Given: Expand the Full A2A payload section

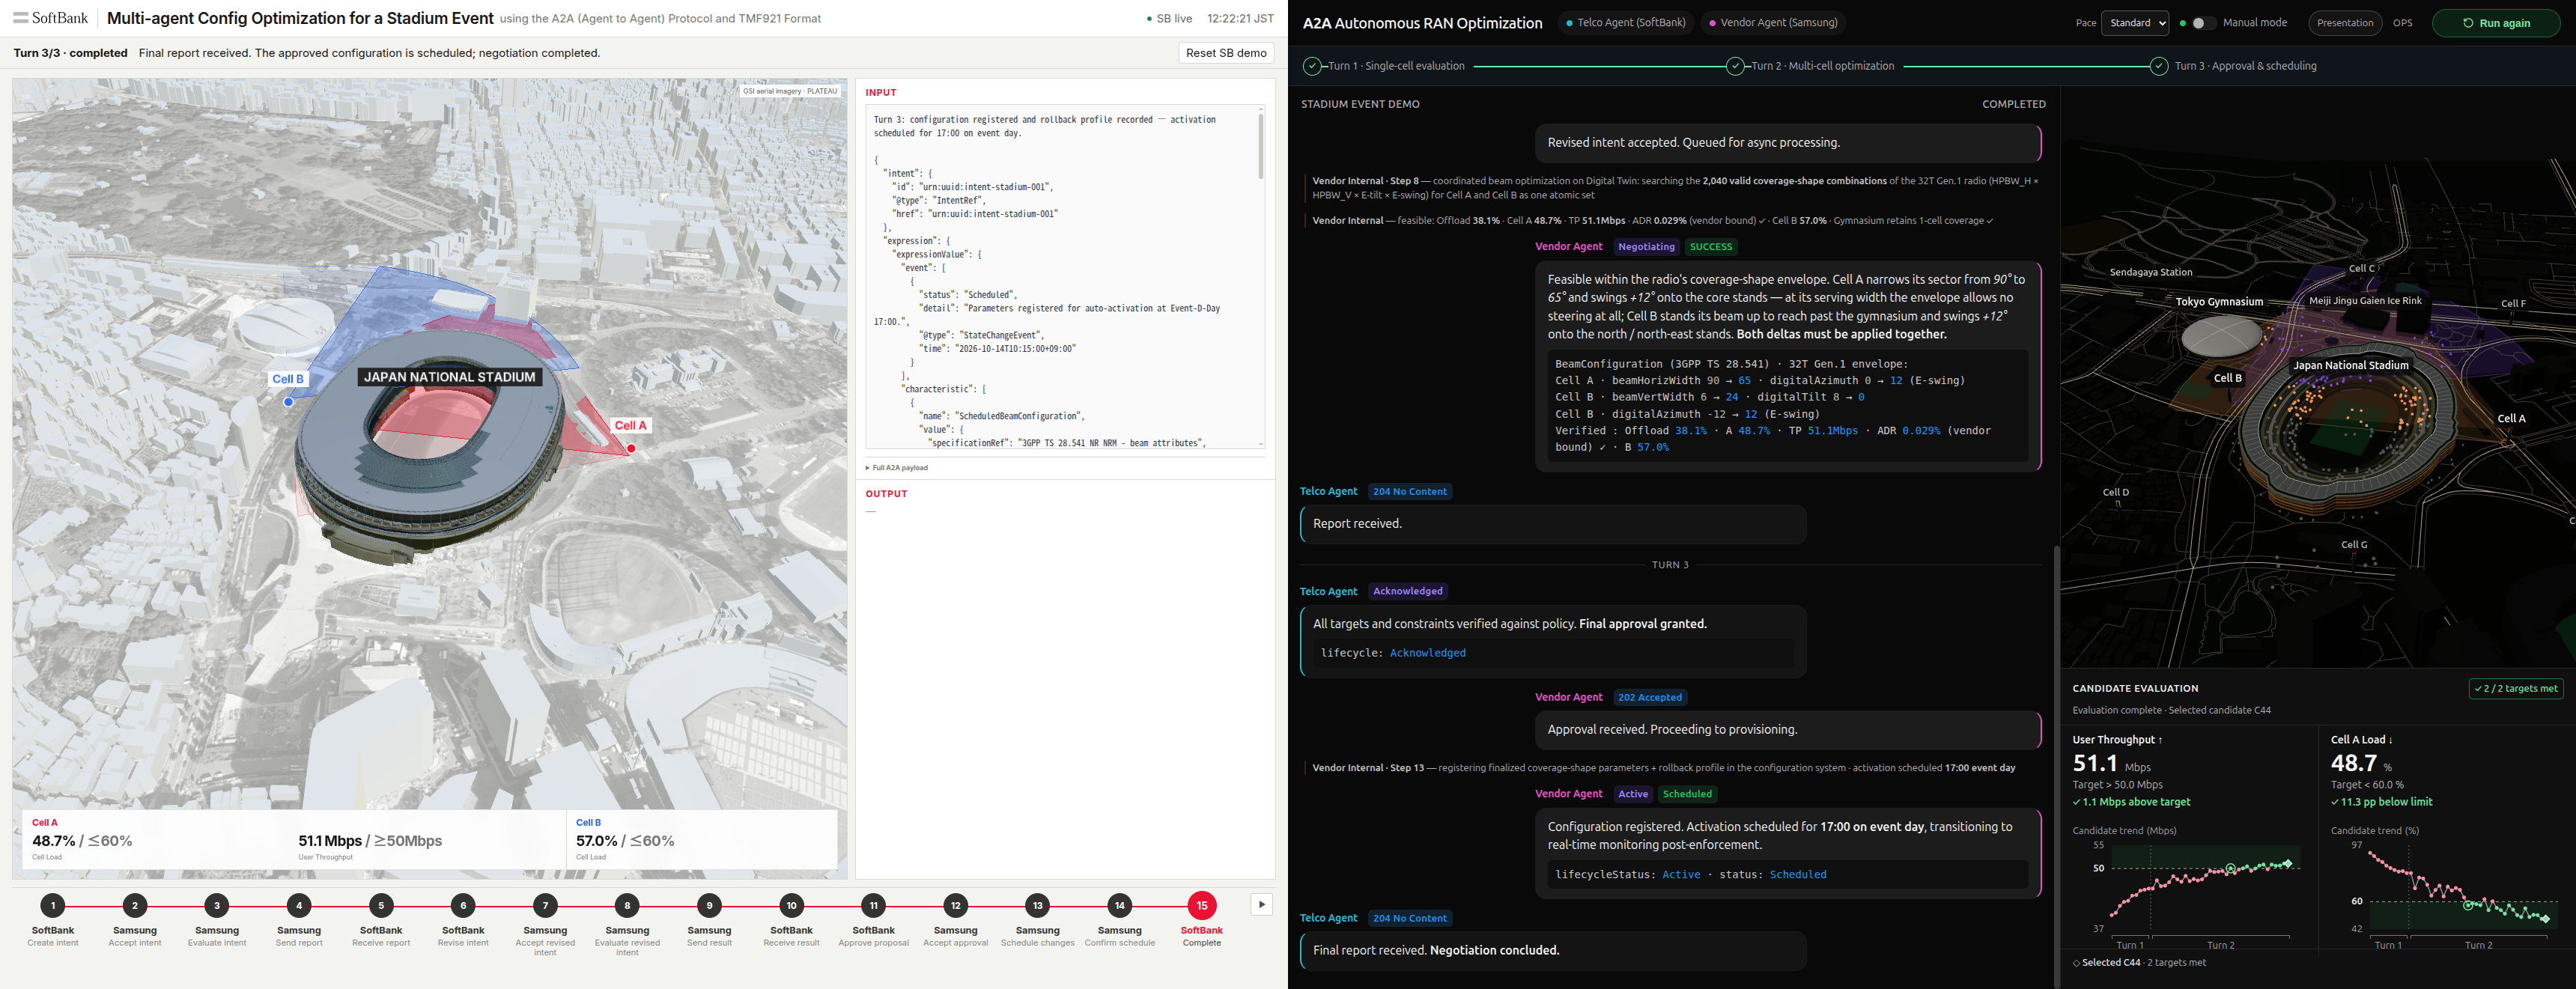Looking at the screenshot, I should [896, 467].
